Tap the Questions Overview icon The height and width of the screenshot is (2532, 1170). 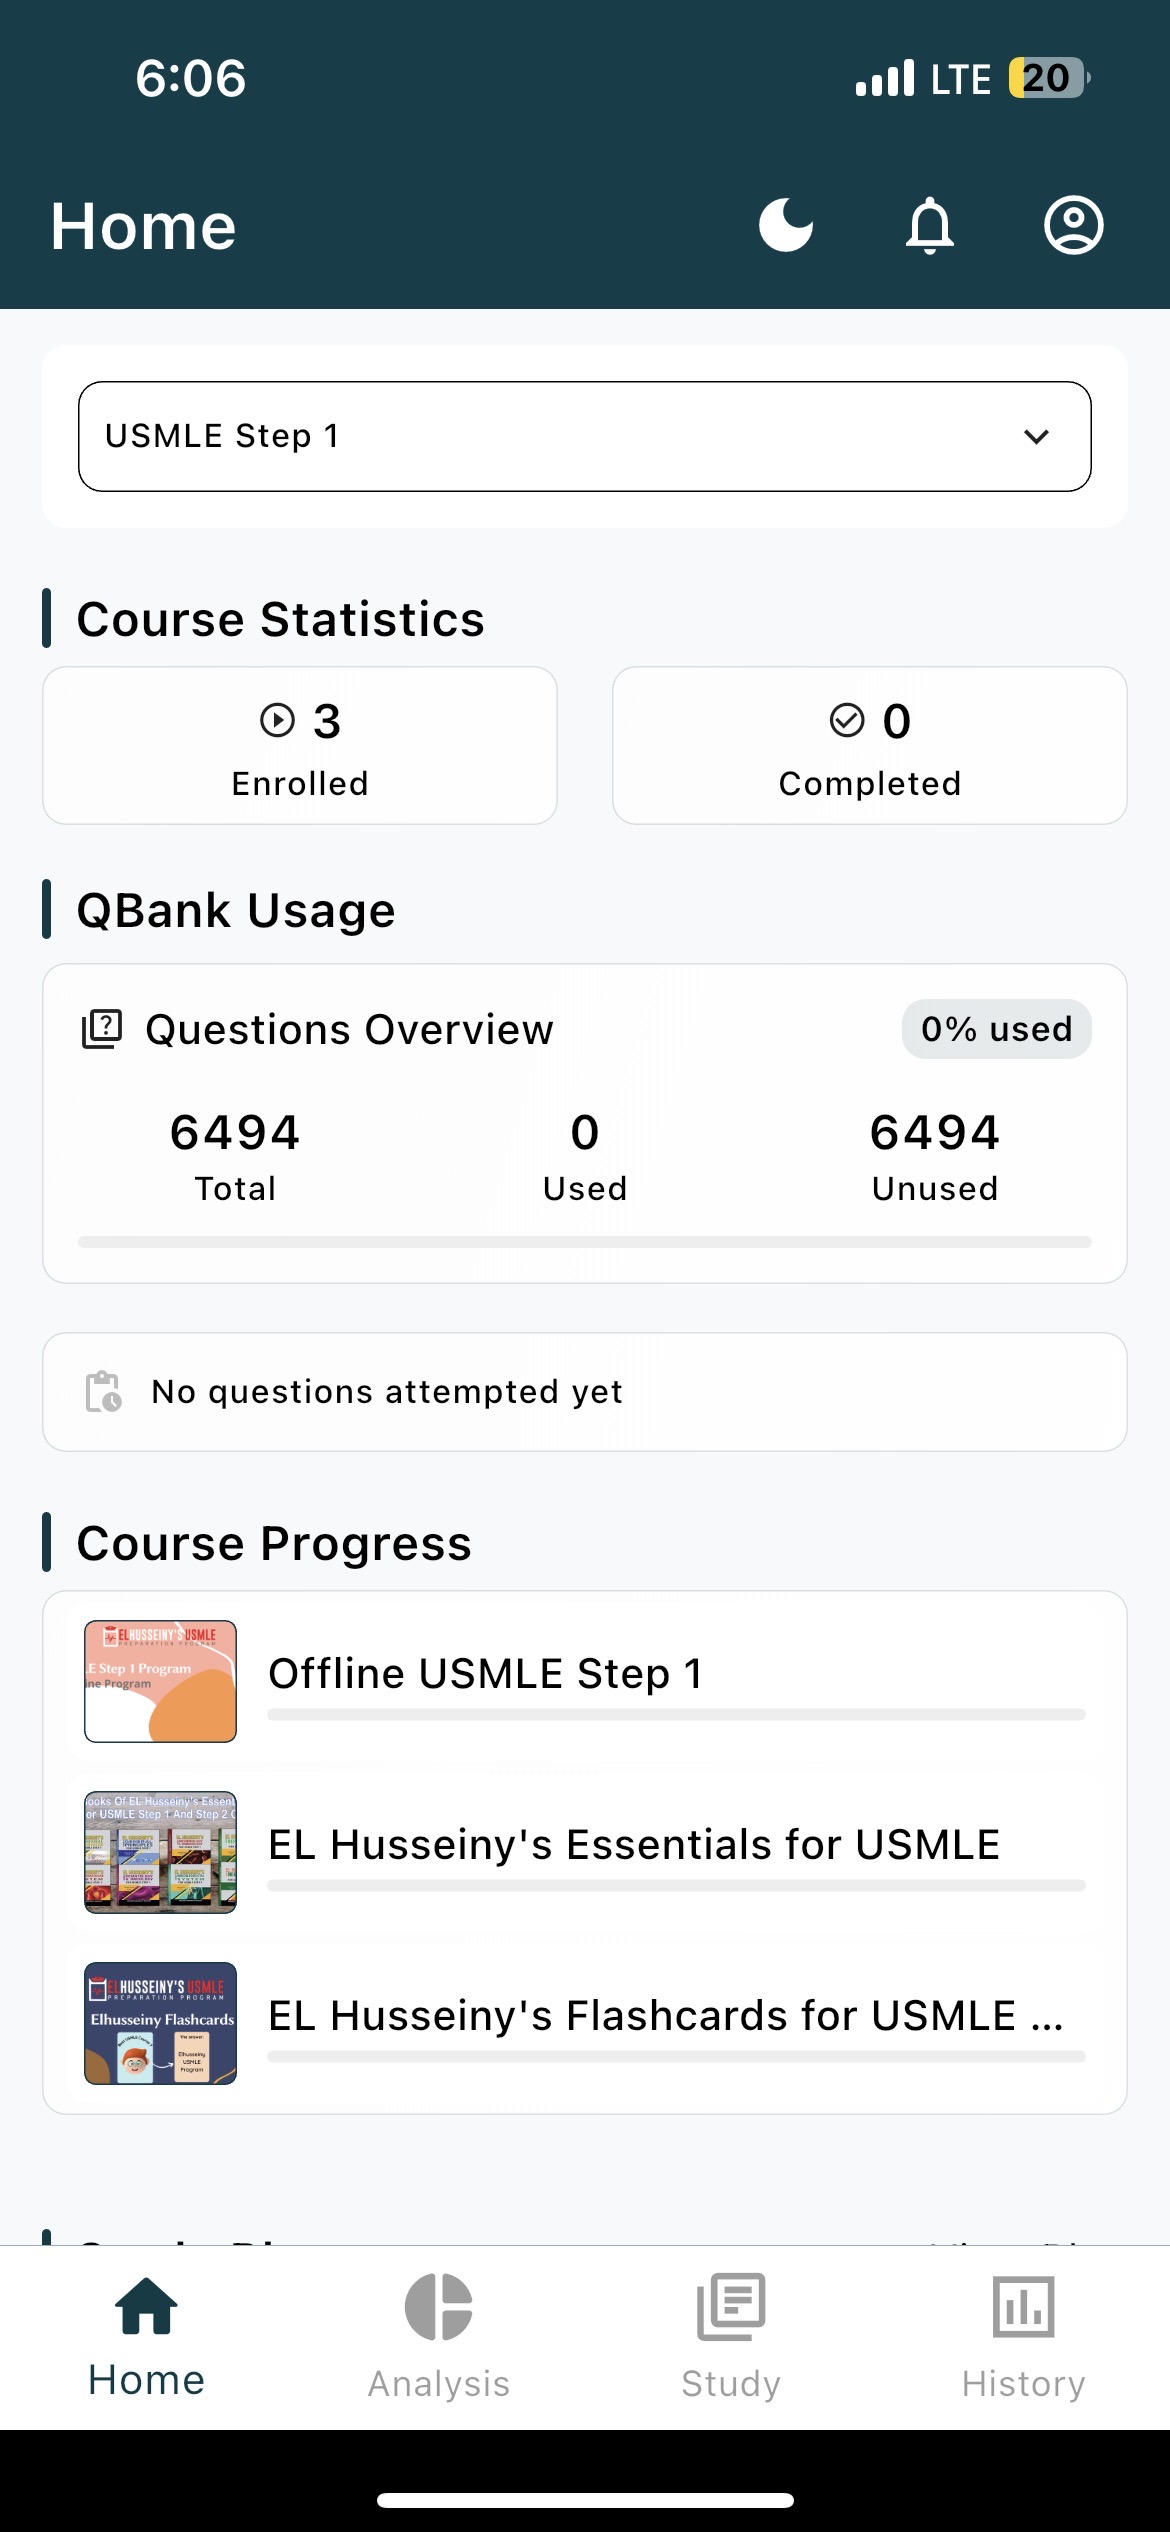click(x=102, y=1029)
